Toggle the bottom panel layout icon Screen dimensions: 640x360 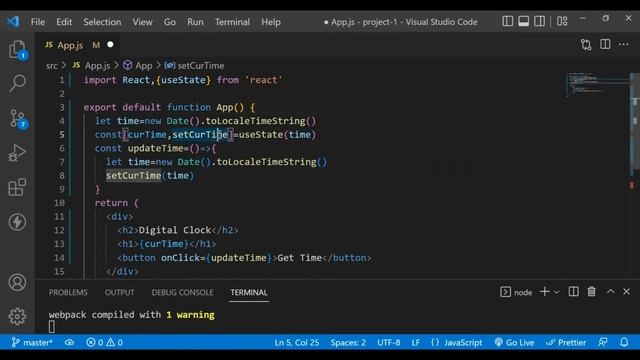click(x=523, y=21)
